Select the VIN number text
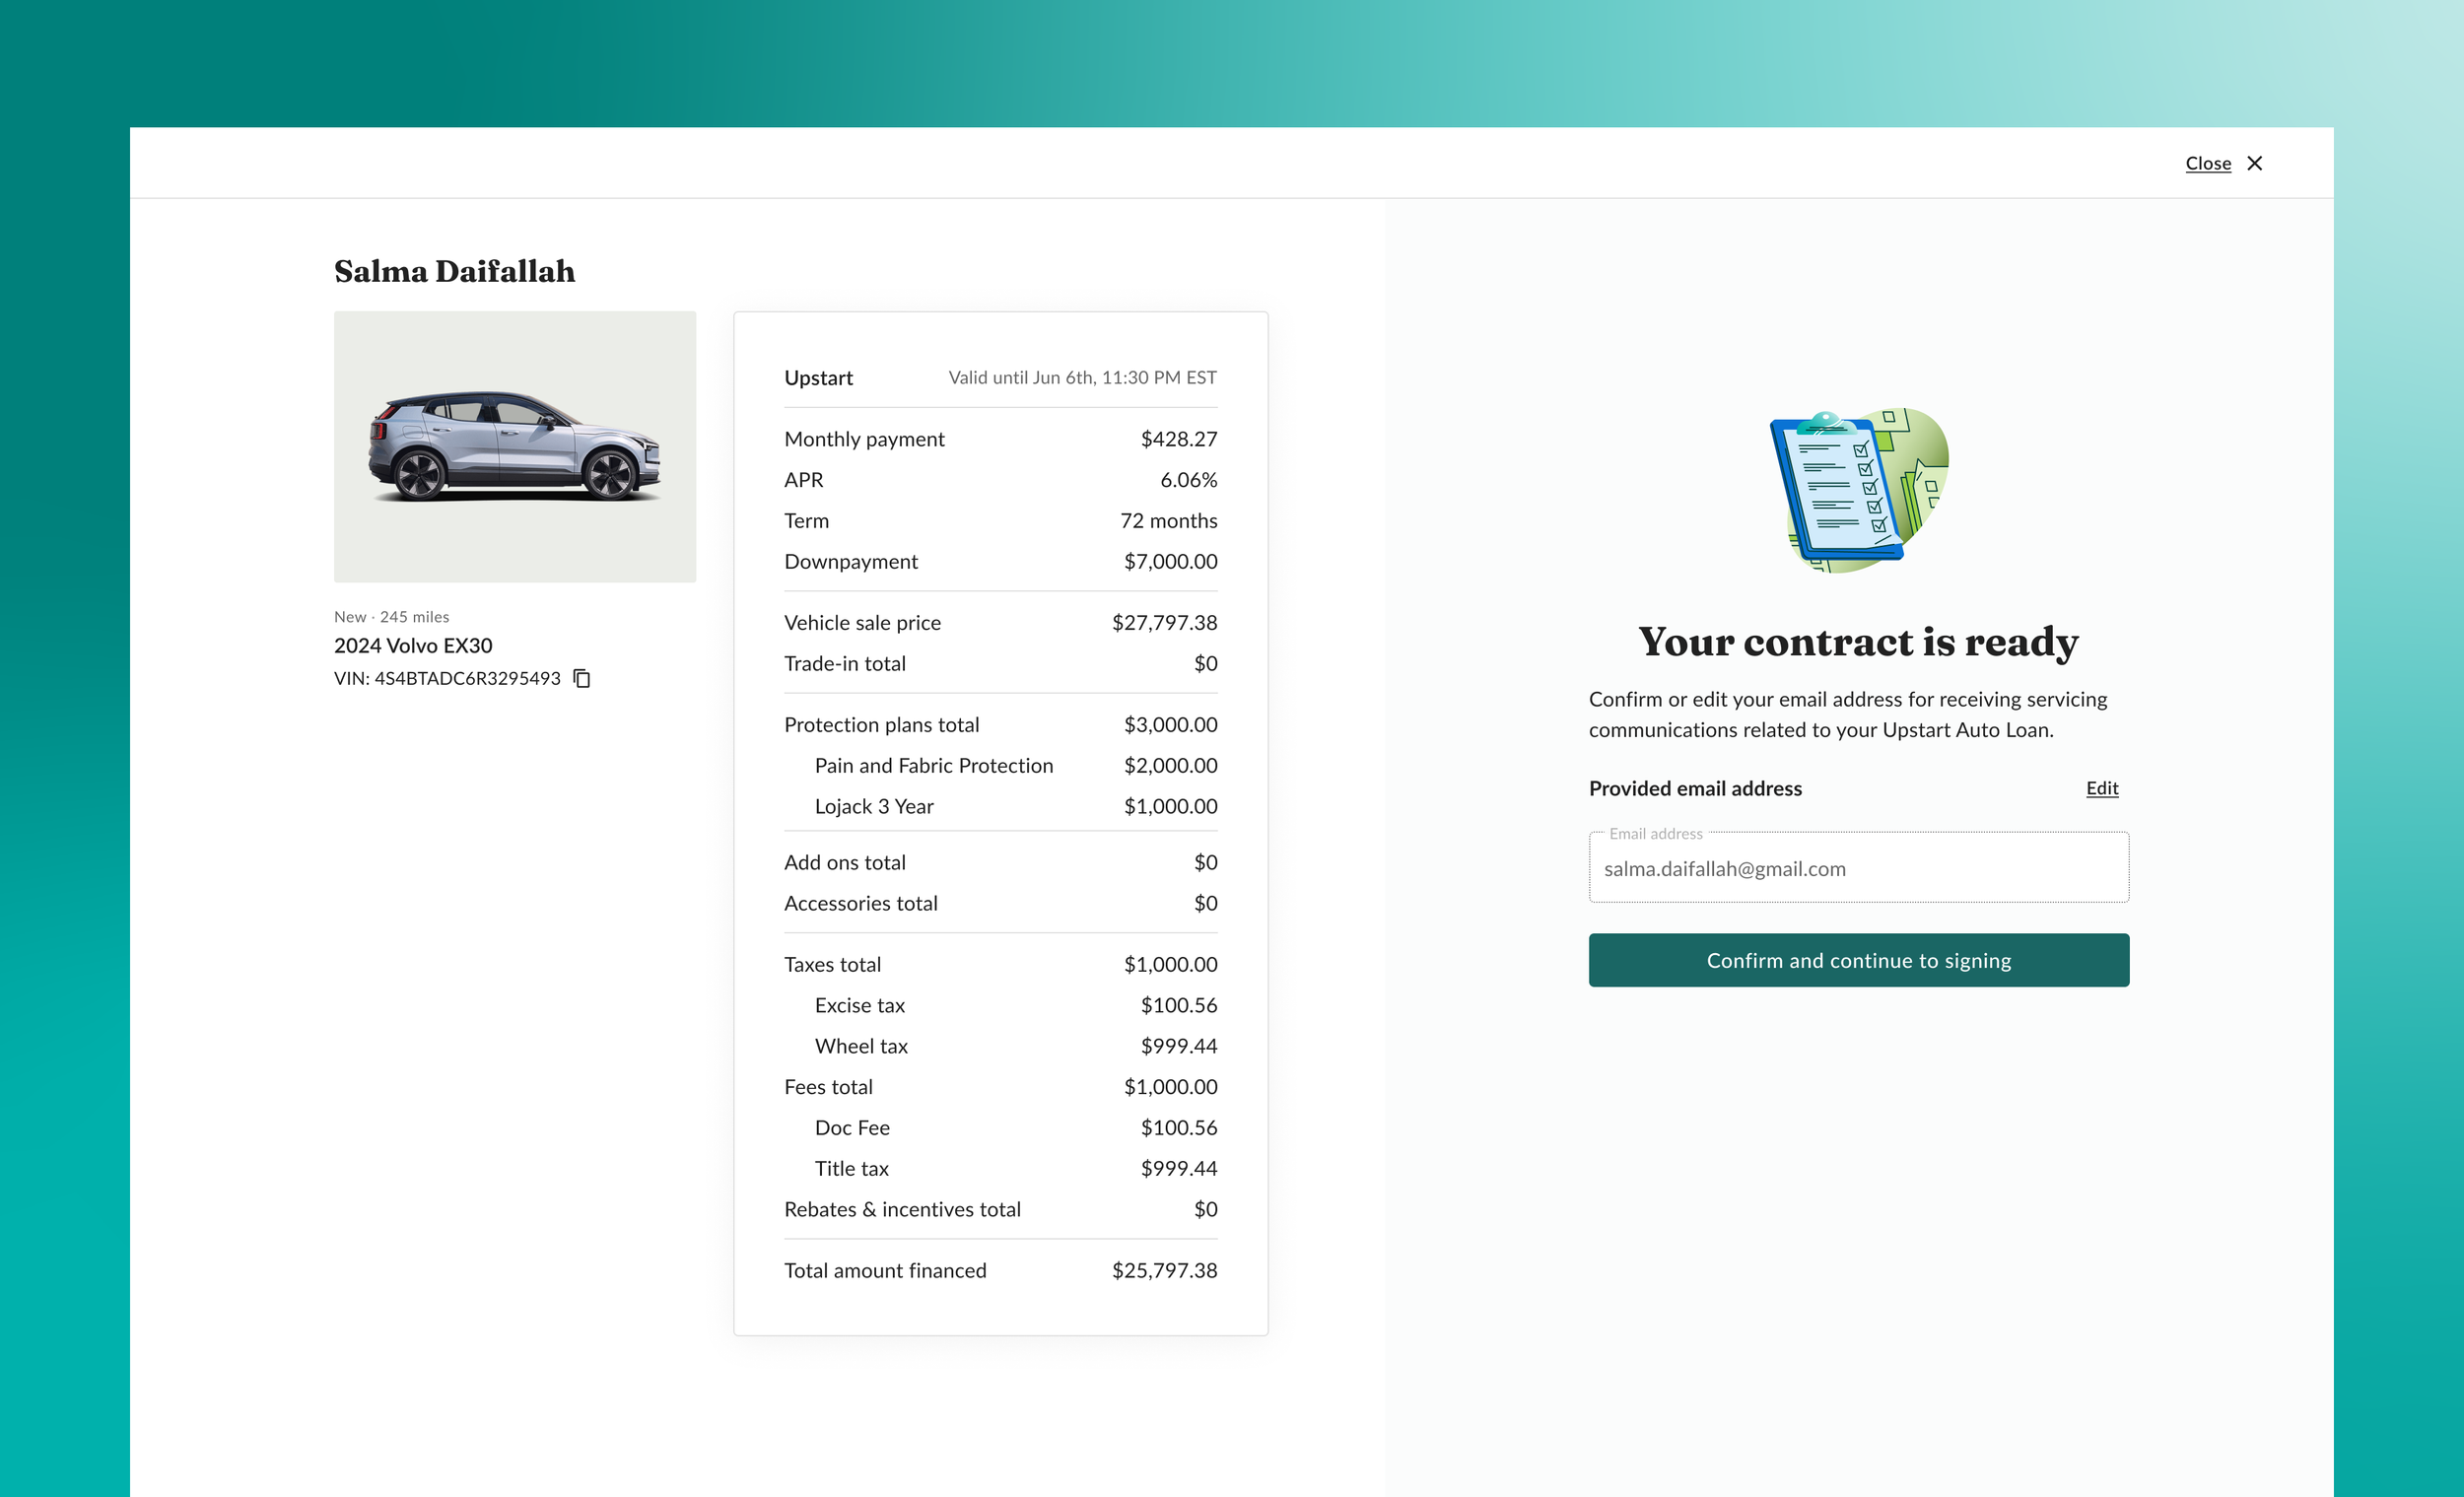 coord(466,679)
